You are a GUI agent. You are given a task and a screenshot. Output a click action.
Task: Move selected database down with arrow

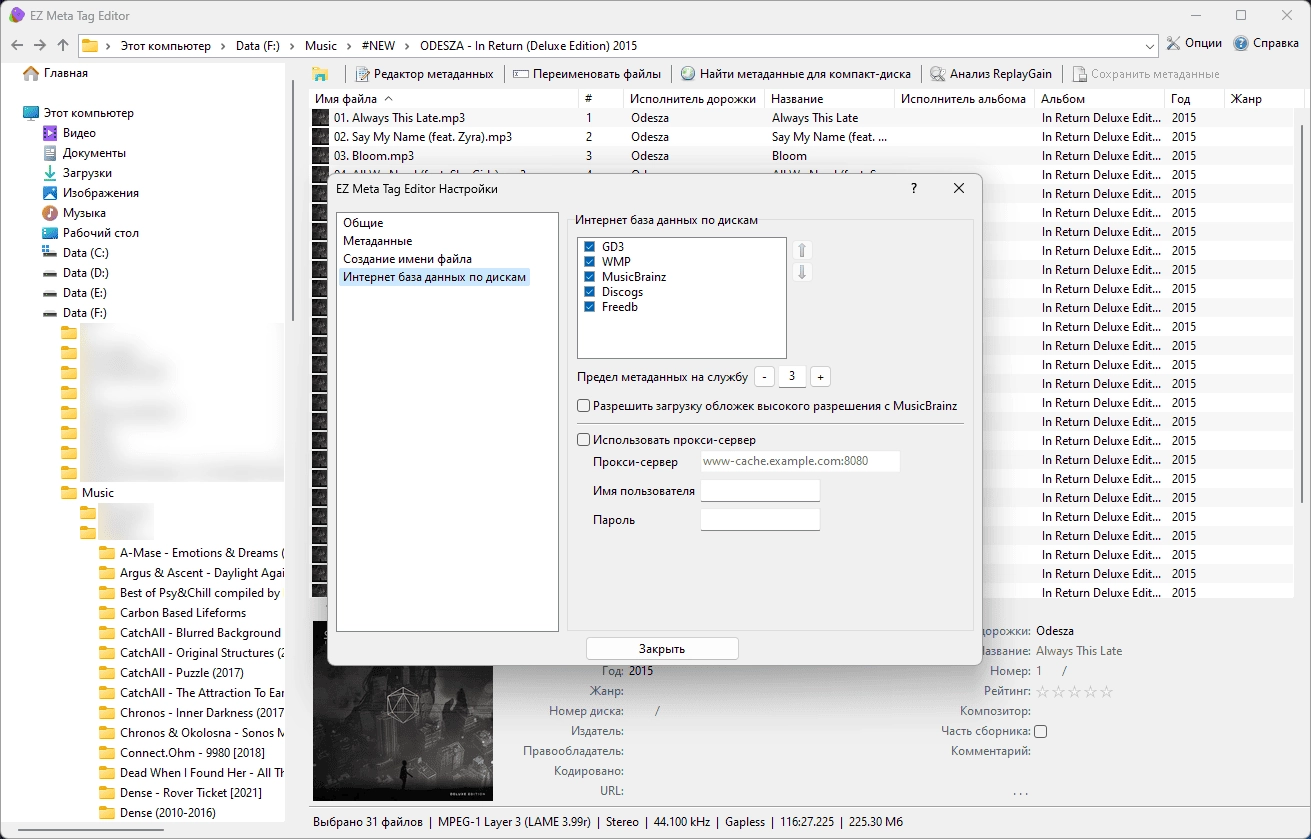(802, 272)
